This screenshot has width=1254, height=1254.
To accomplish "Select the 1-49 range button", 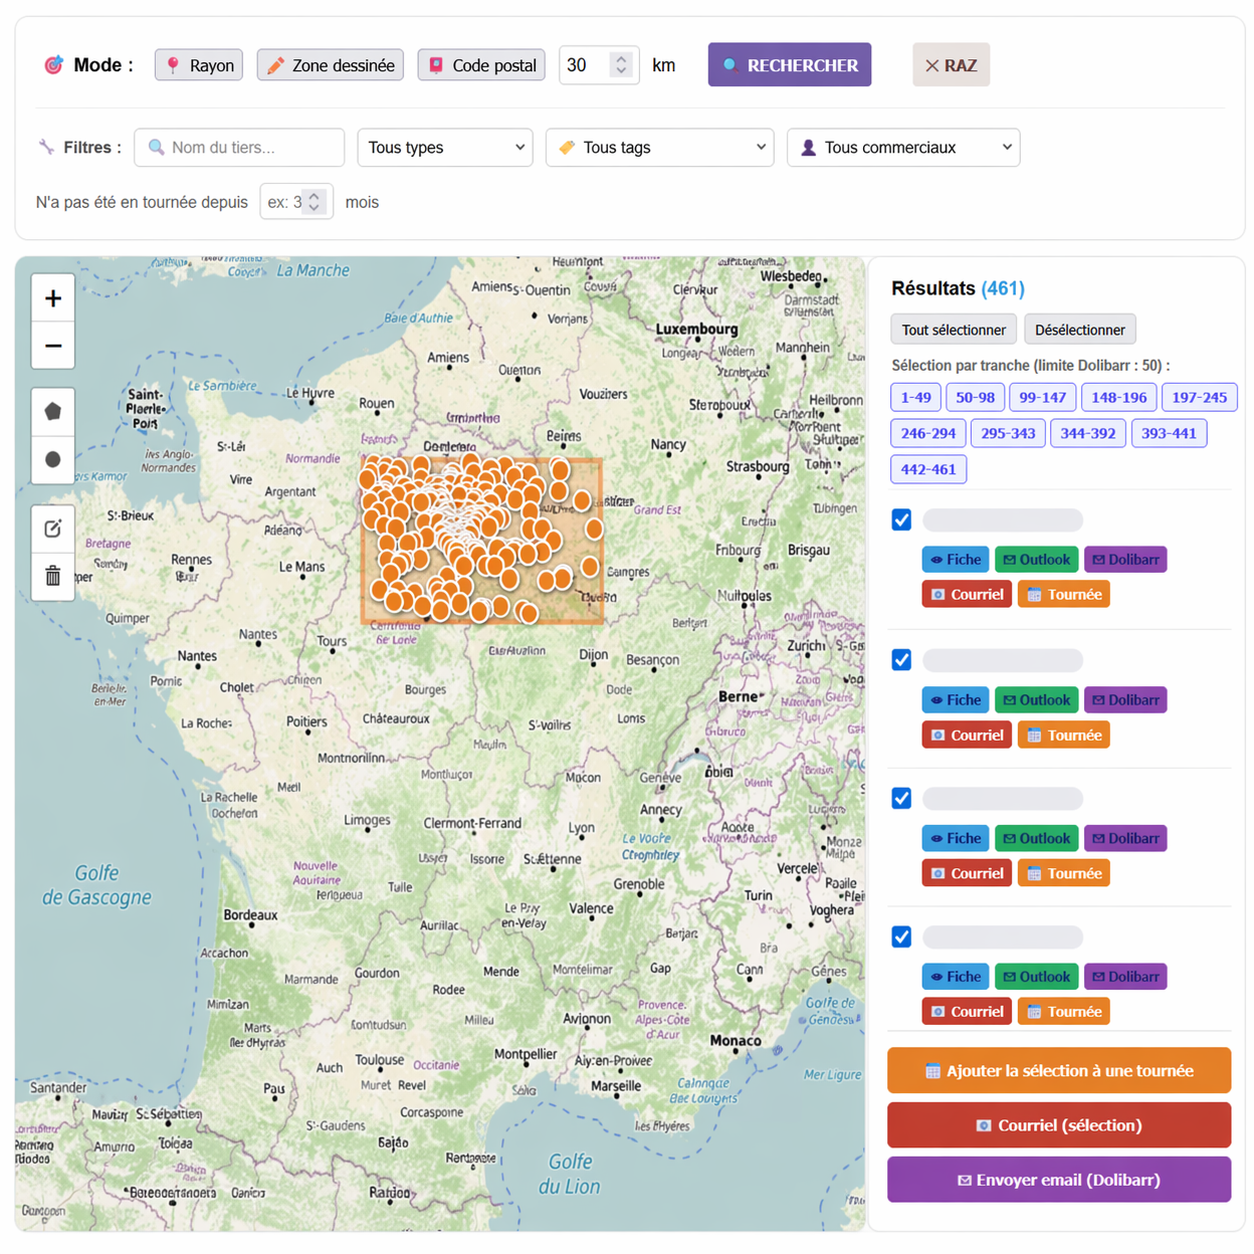I will coord(915,398).
